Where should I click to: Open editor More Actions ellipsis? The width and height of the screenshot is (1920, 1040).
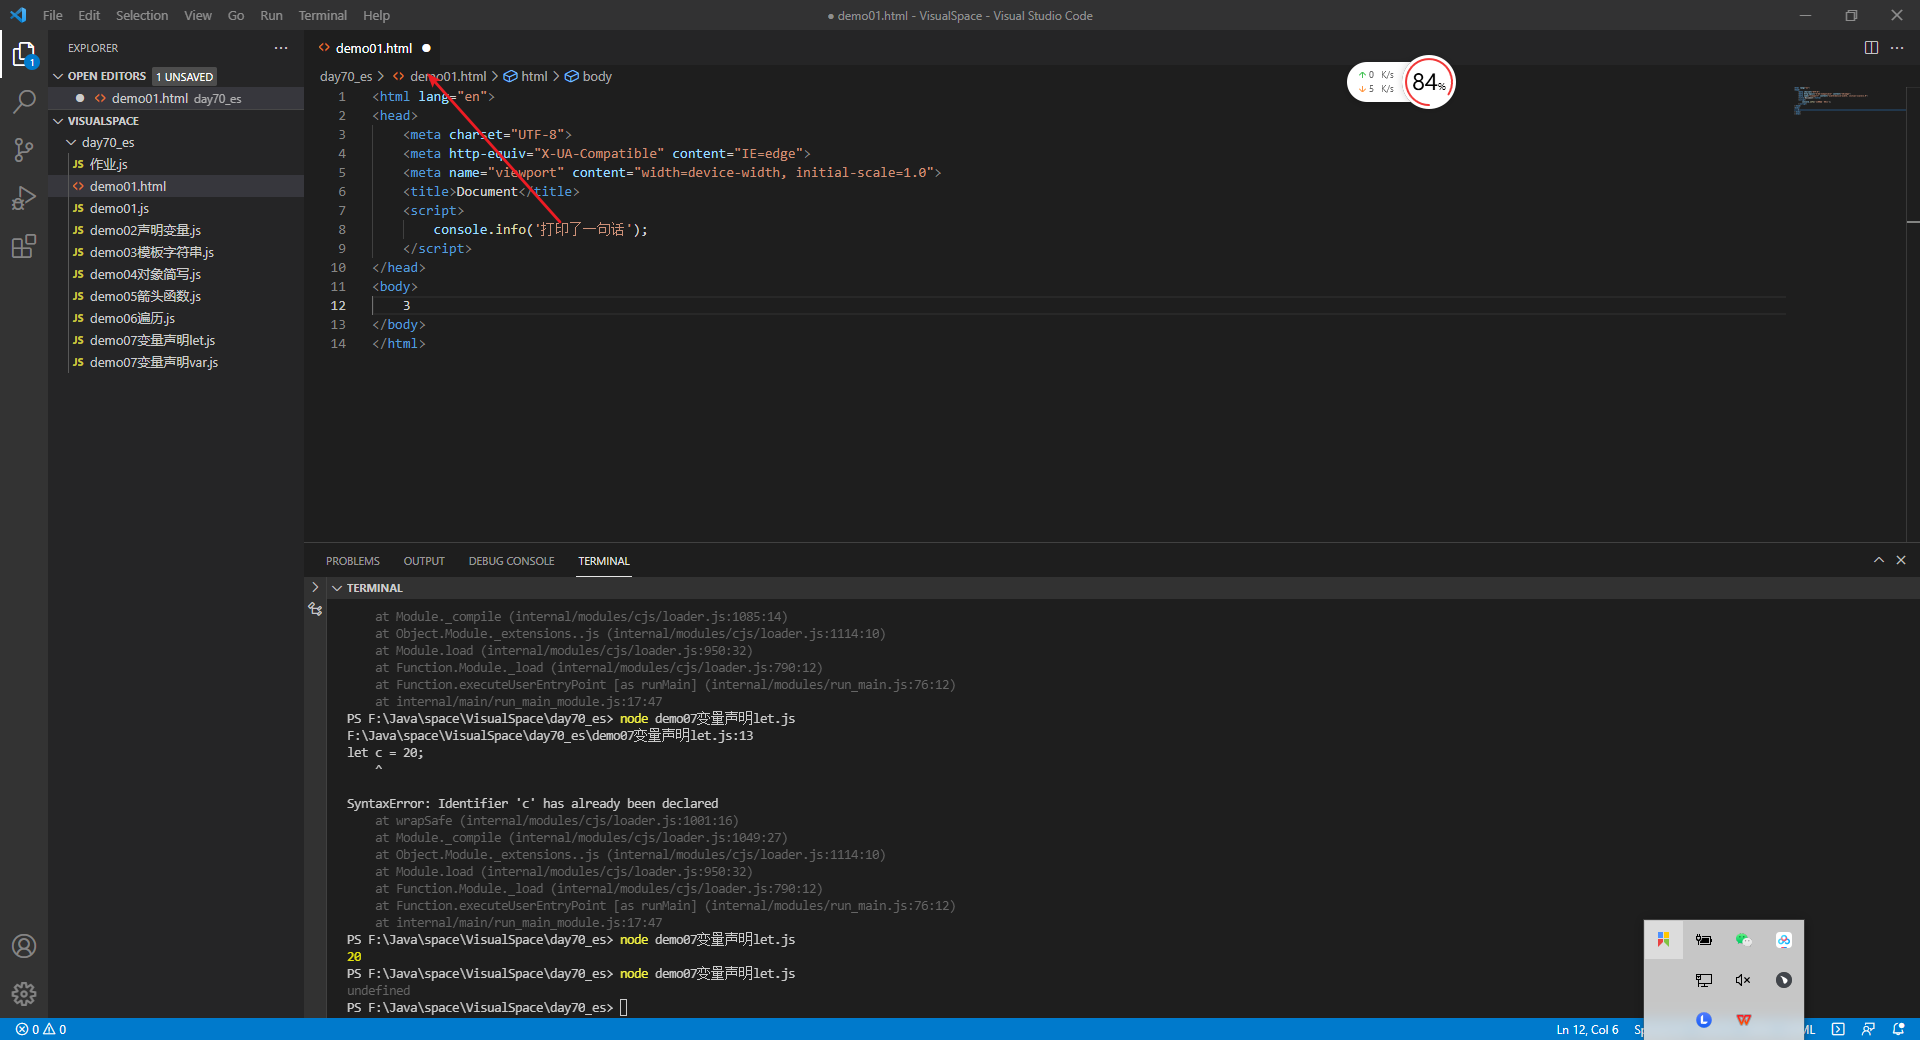tap(1897, 48)
